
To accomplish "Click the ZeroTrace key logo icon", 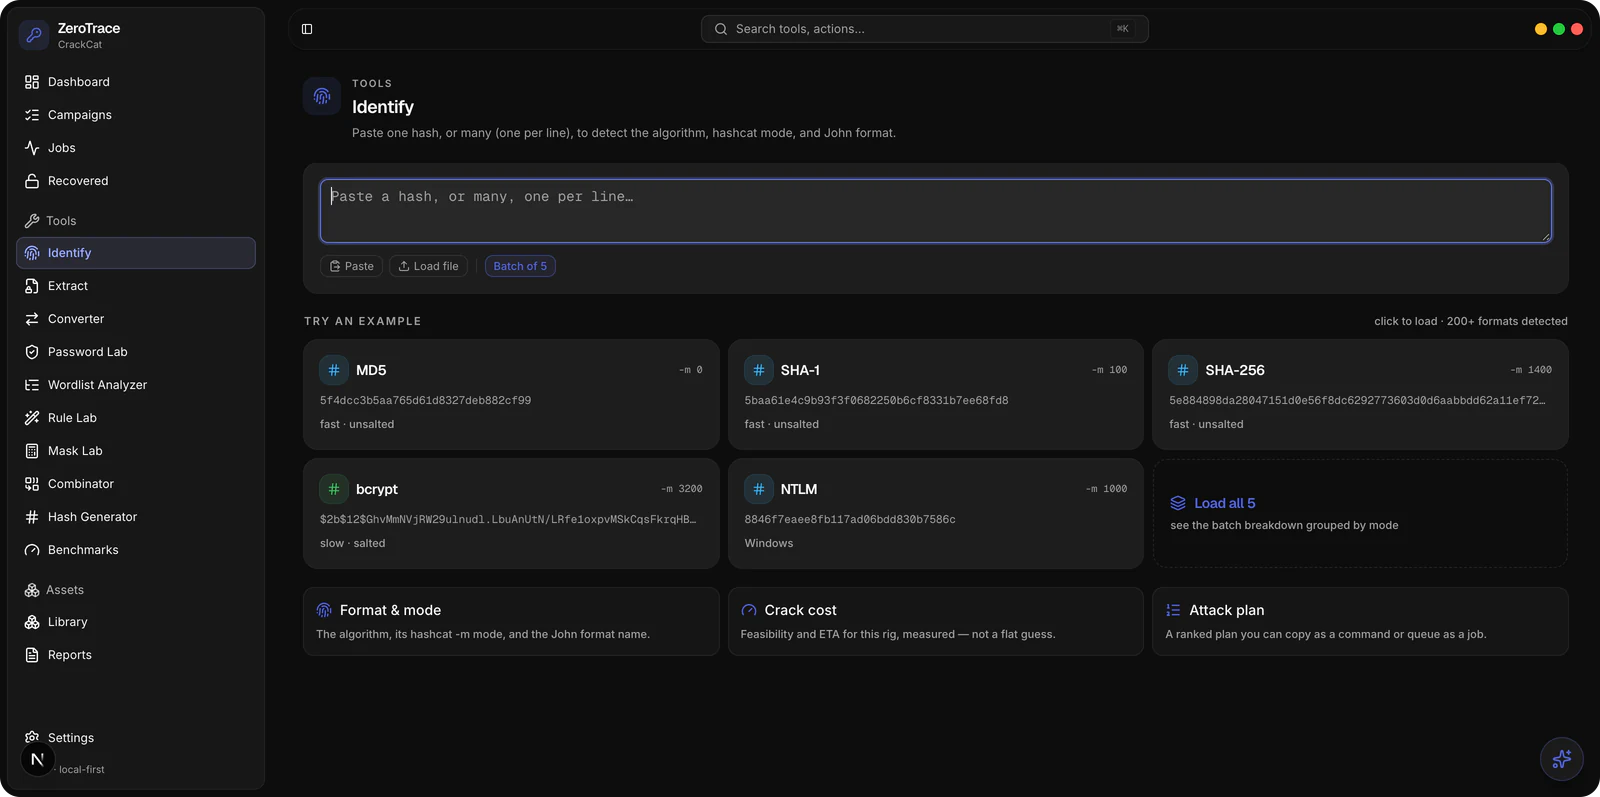I will point(34,35).
